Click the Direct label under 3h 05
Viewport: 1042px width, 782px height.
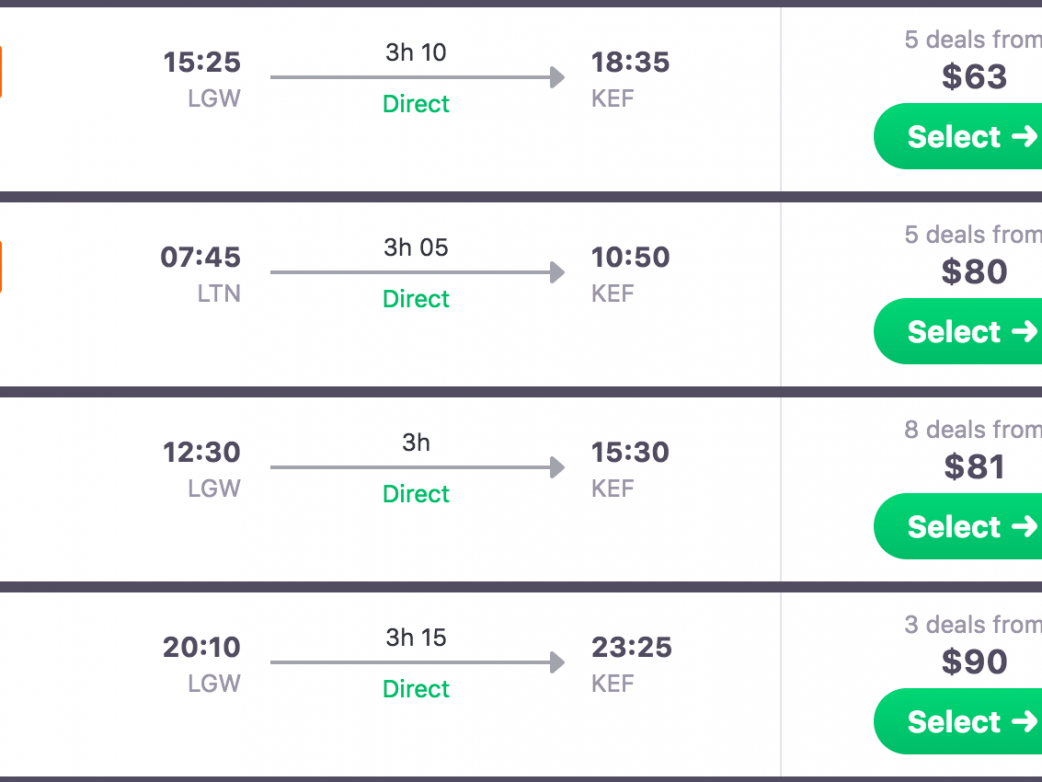pyautogui.click(x=416, y=299)
